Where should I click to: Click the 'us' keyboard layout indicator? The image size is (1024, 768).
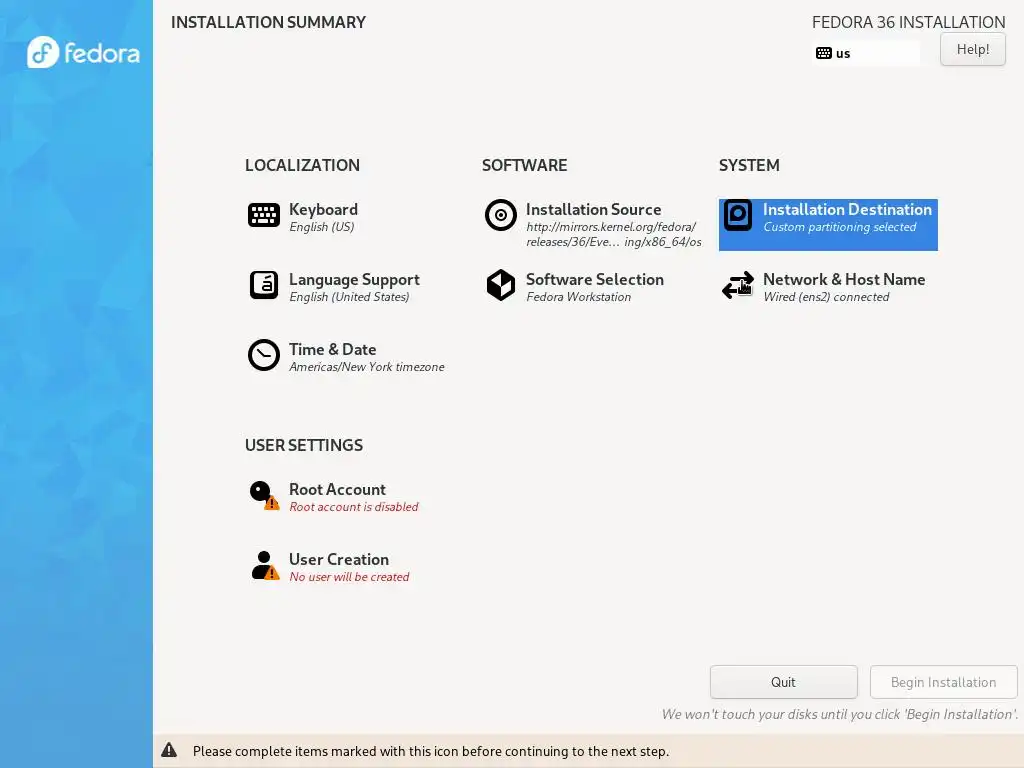click(x=866, y=53)
